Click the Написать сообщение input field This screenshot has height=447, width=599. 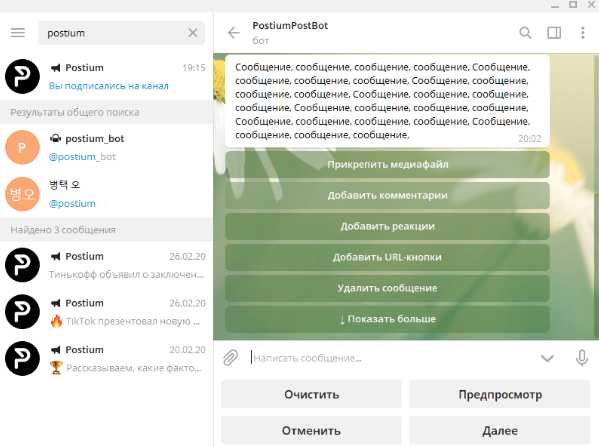point(392,358)
